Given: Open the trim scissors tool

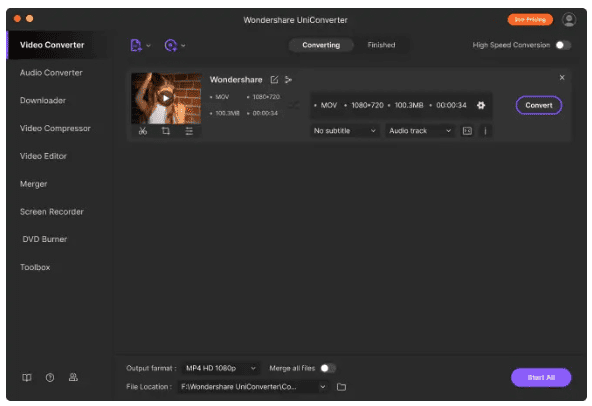Looking at the screenshot, I should pos(143,131).
